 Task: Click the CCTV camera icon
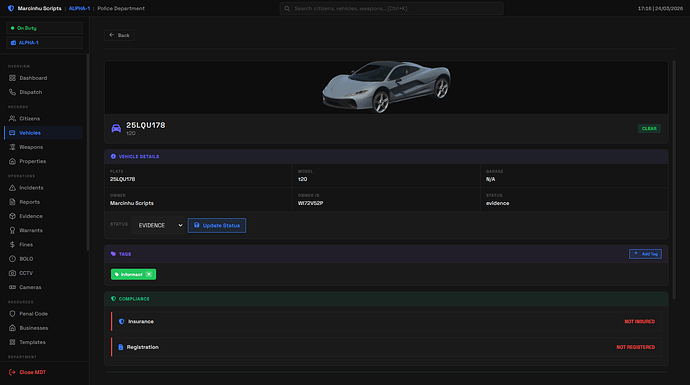[12, 273]
